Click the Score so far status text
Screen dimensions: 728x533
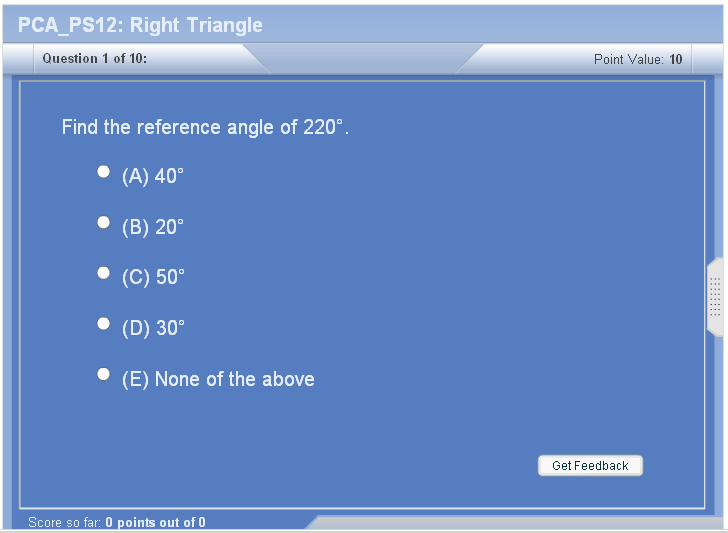117,522
